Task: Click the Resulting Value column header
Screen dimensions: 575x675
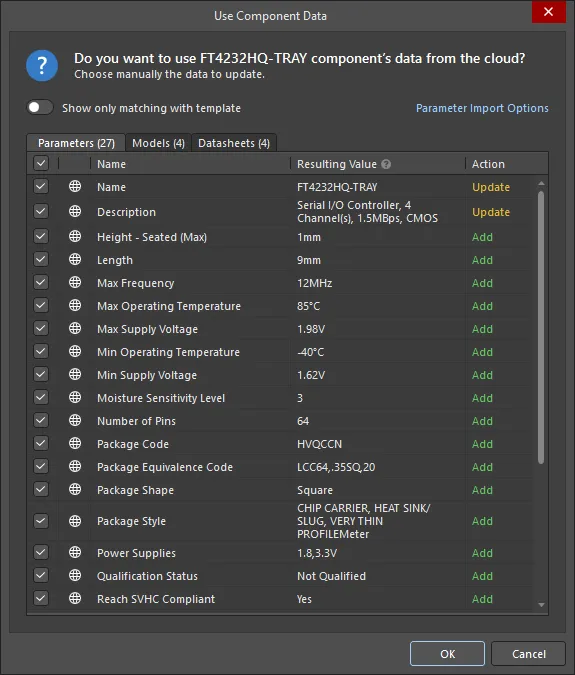Action: click(378, 164)
